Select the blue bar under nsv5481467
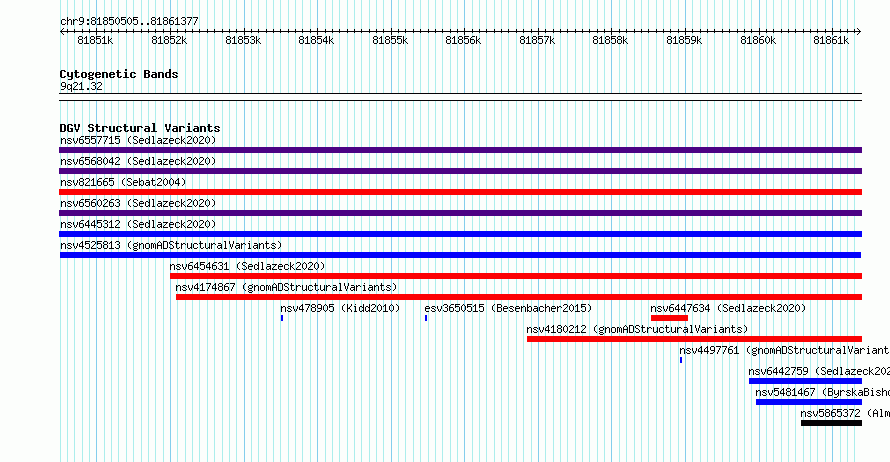The image size is (890, 462). point(809,402)
